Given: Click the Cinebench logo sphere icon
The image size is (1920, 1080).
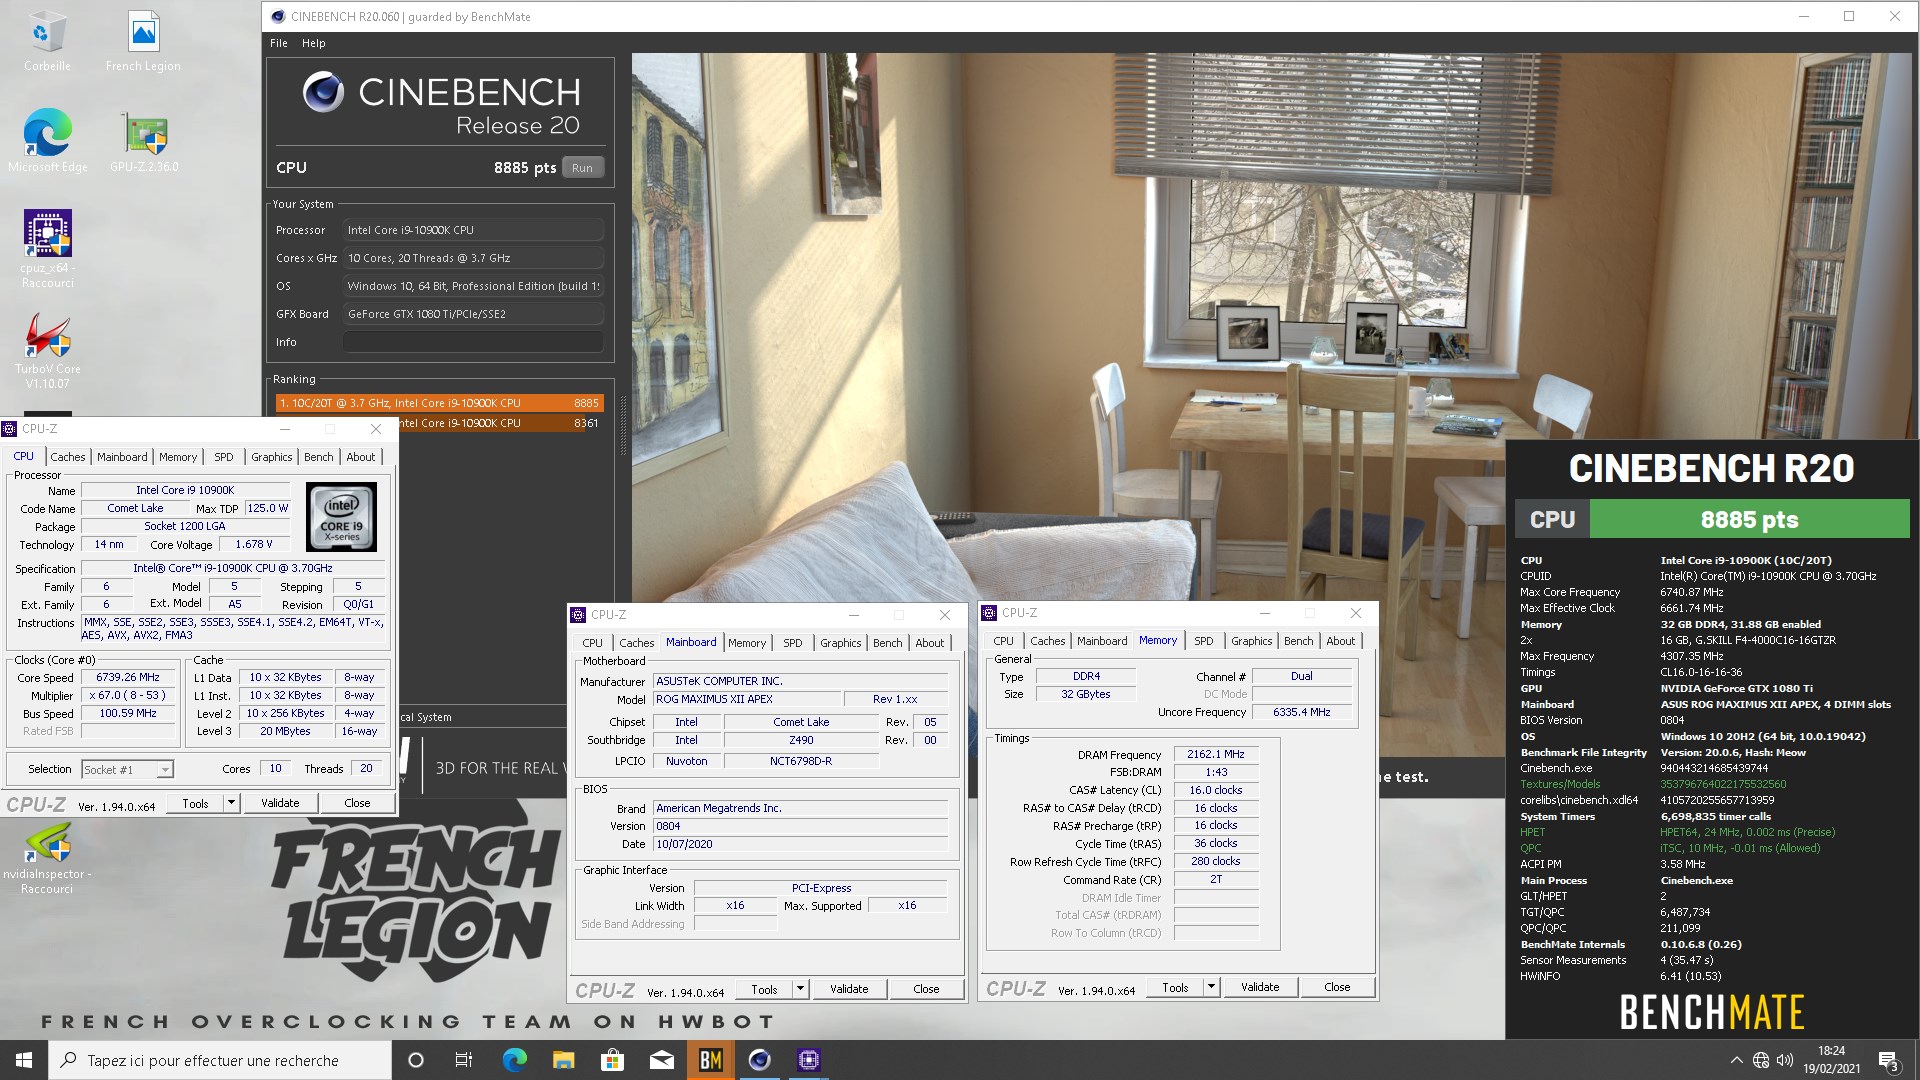Looking at the screenshot, I should pyautogui.click(x=323, y=92).
